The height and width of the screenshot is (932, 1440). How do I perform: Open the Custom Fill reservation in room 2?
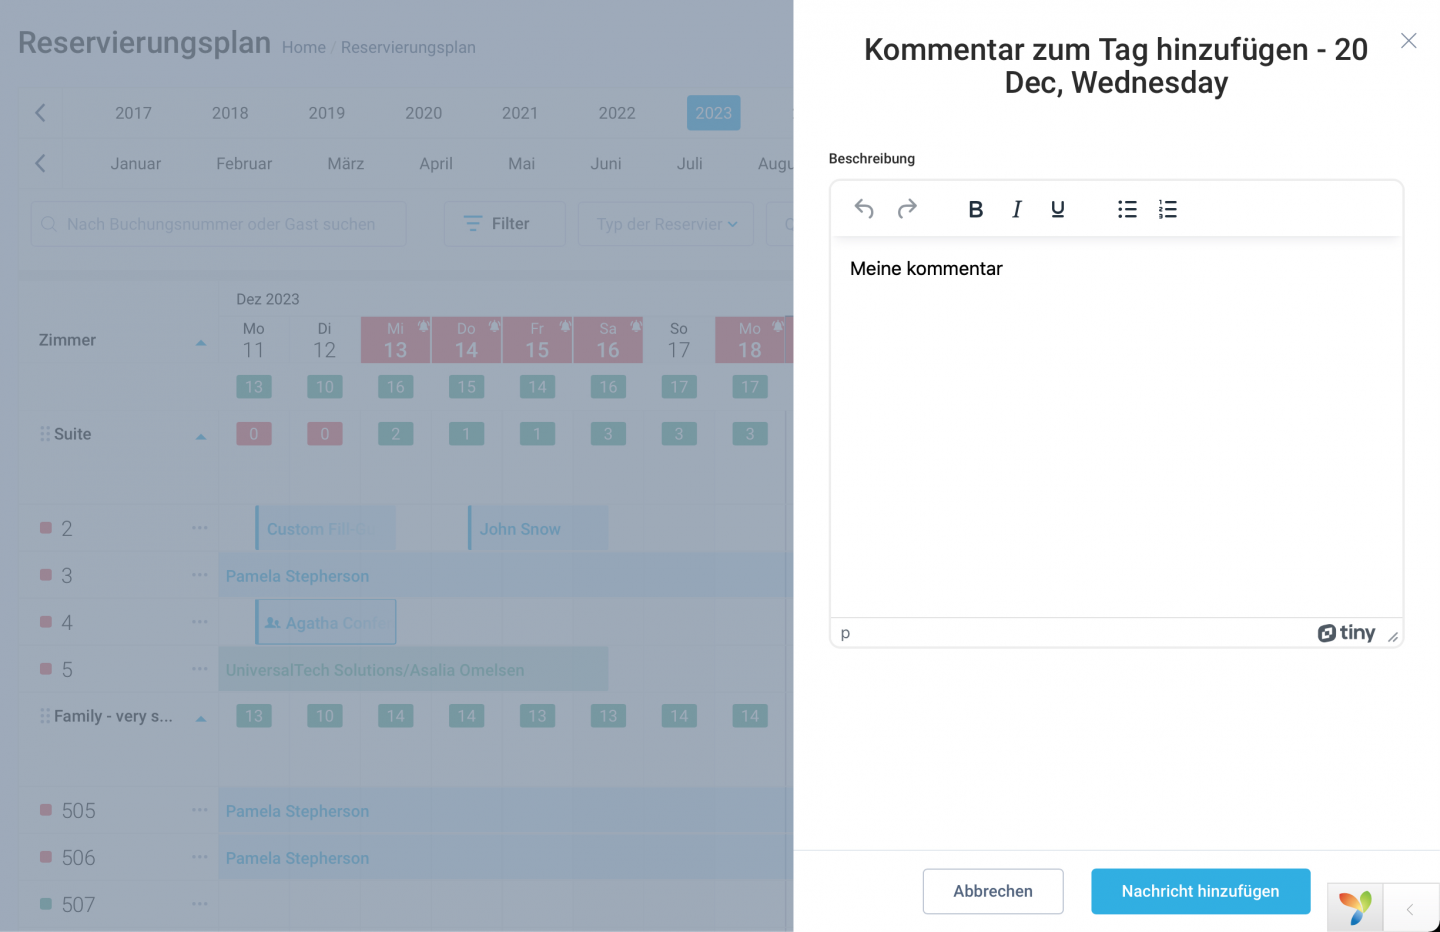click(325, 528)
